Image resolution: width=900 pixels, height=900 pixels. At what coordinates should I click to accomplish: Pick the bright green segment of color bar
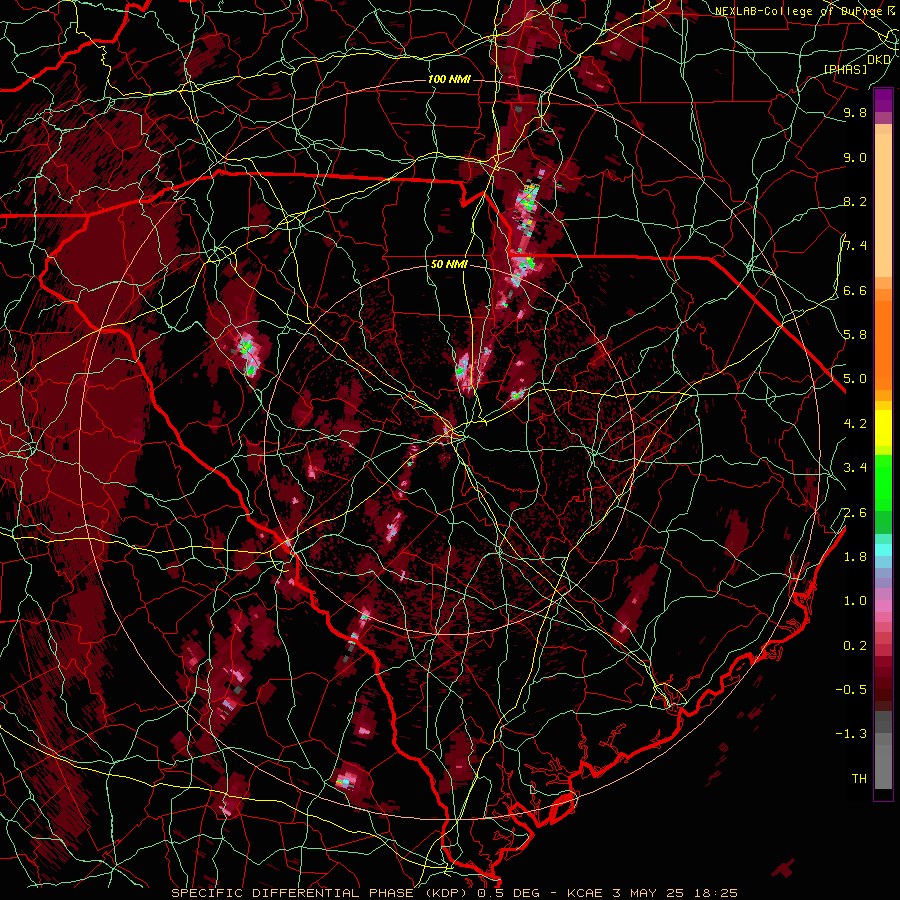883,482
